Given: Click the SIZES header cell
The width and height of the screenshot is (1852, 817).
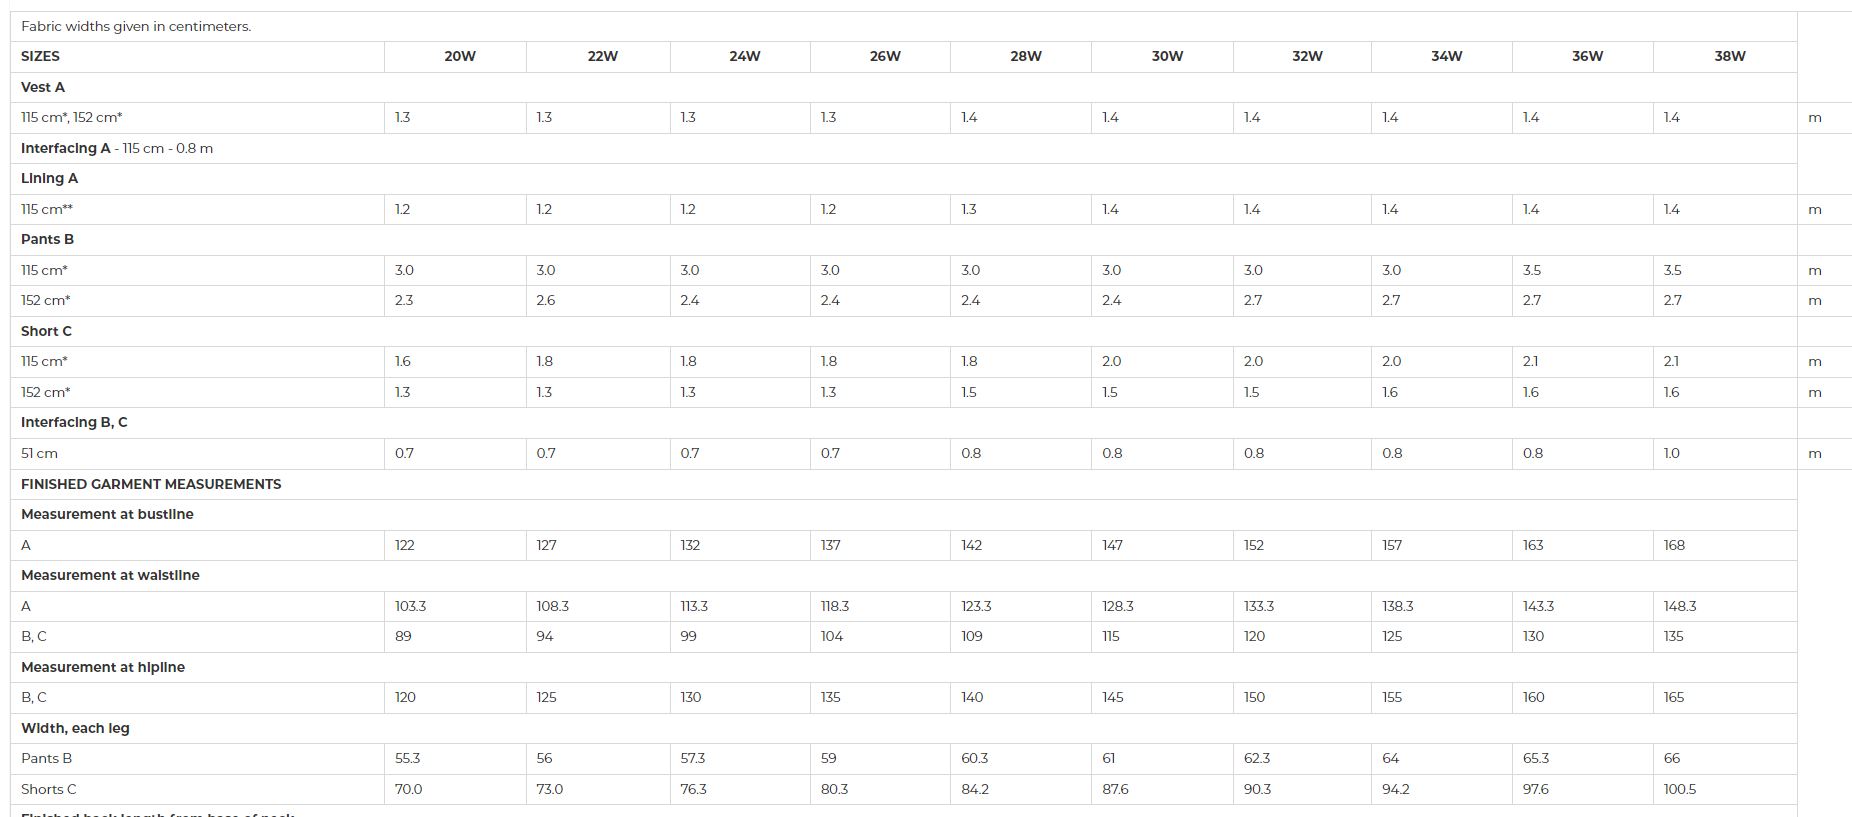Looking at the screenshot, I should 41,56.
